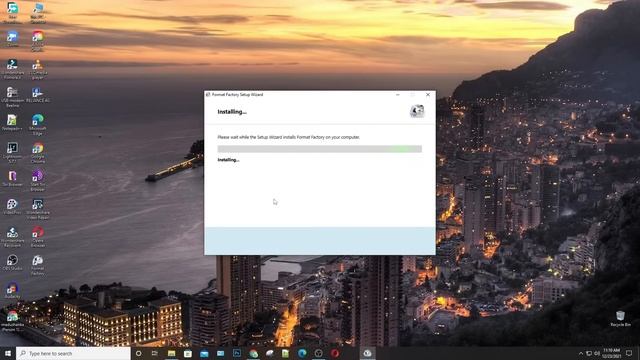Open the taskbar clock and date
The width and height of the screenshot is (640, 360).
[x=611, y=353]
